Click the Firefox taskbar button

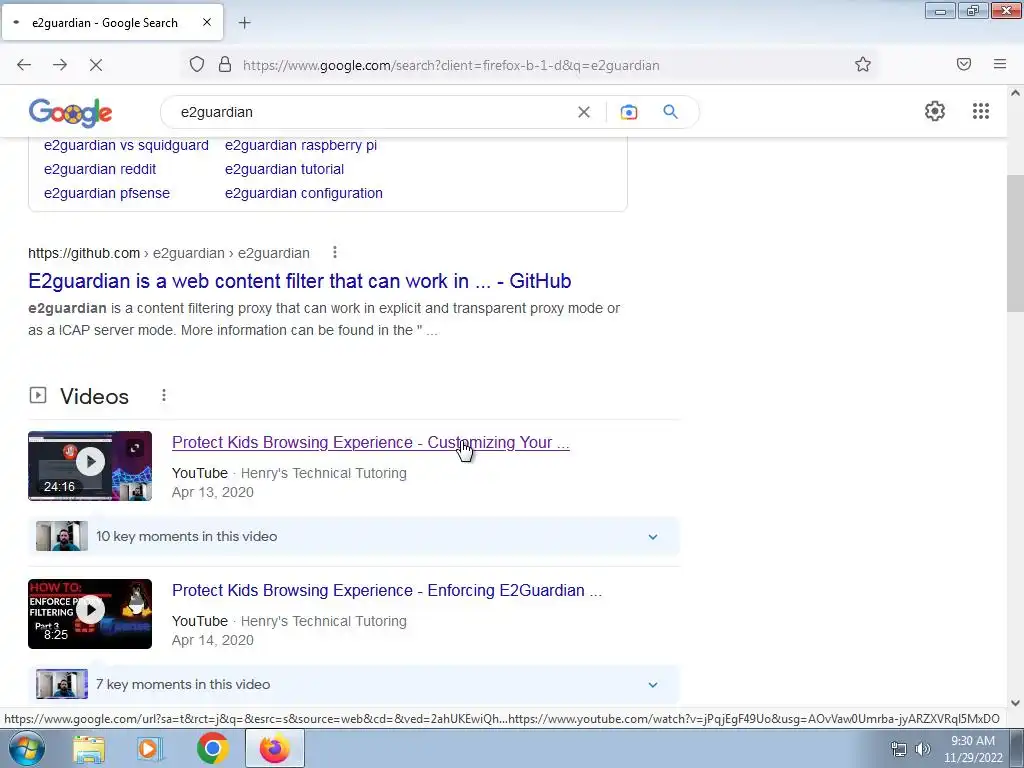coord(274,748)
